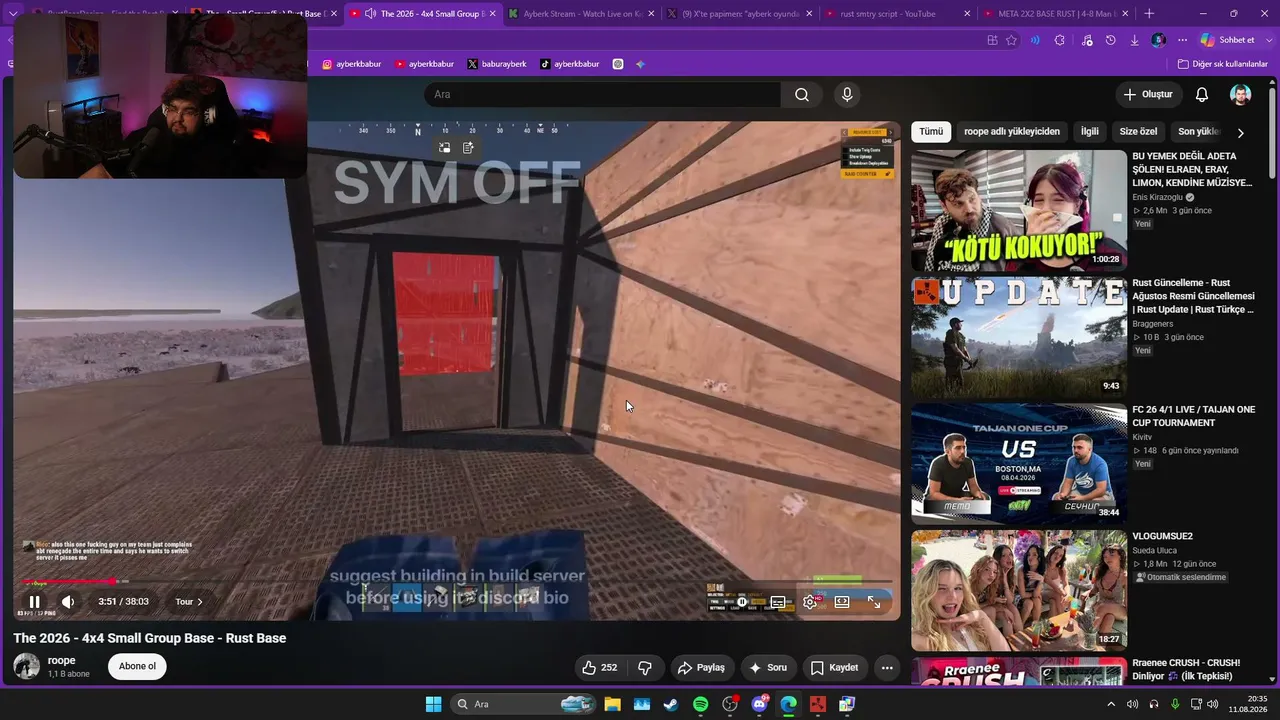Open the KÖTÜ KOKUYOR video thumbnail

[1019, 211]
